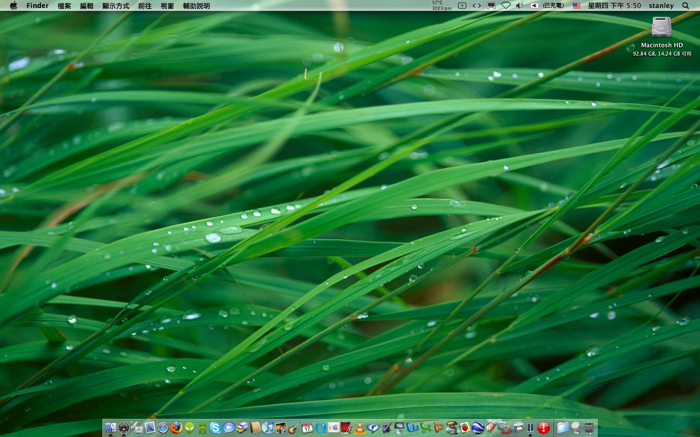Image resolution: width=700 pixels, height=437 pixels.
Task: Launch Firefox from the dock
Action: pos(176,428)
